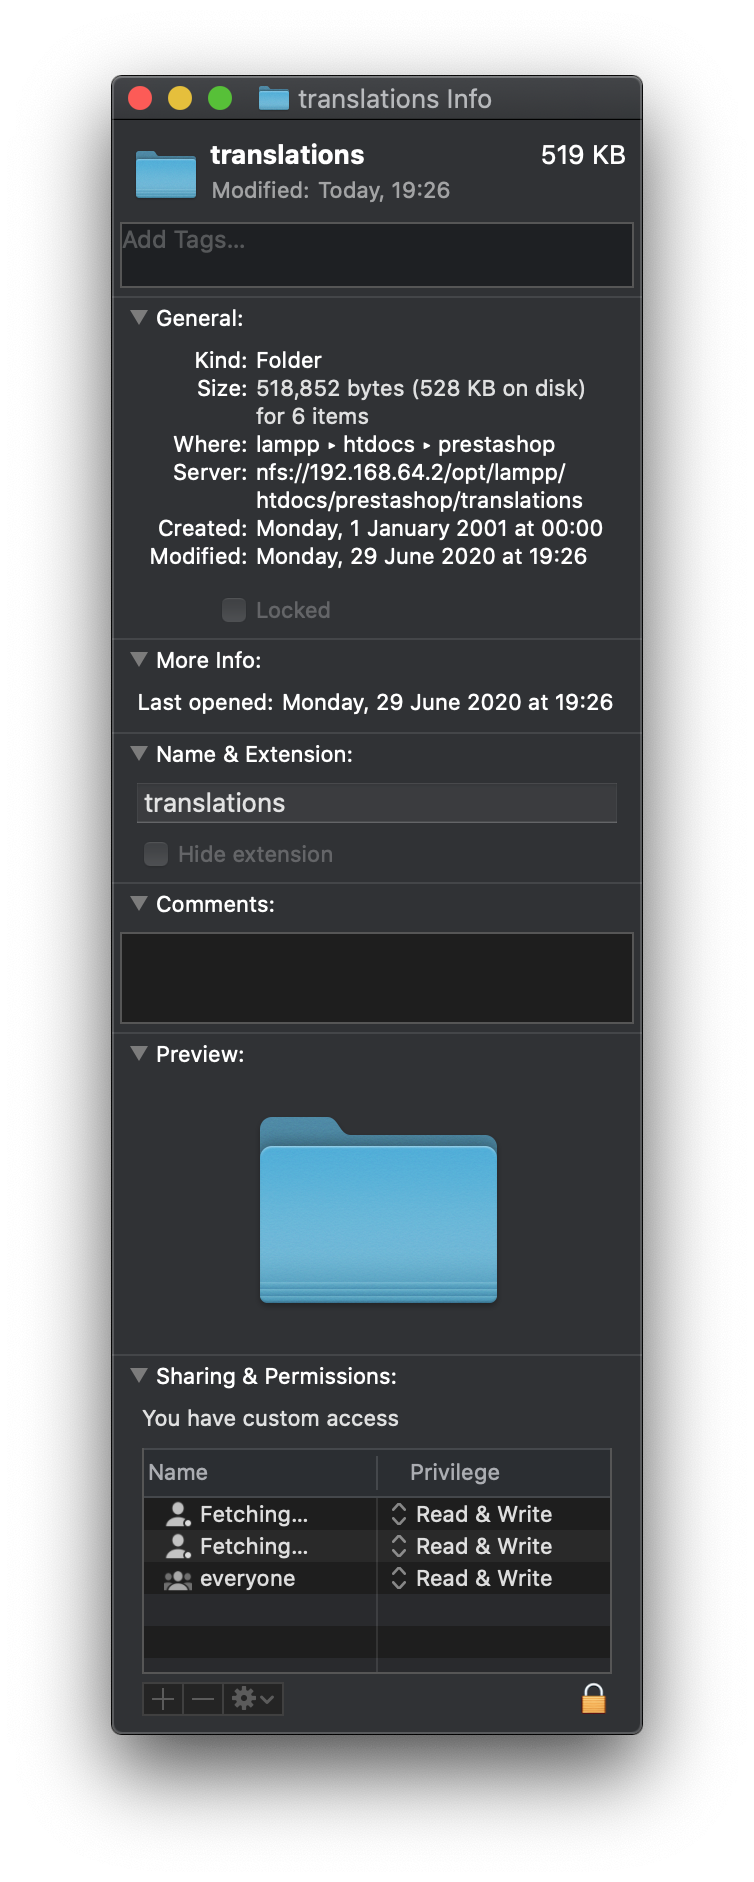754x1882 pixels.
Task: Open privilege dropdown for first Fetching user
Action: click(x=399, y=1514)
